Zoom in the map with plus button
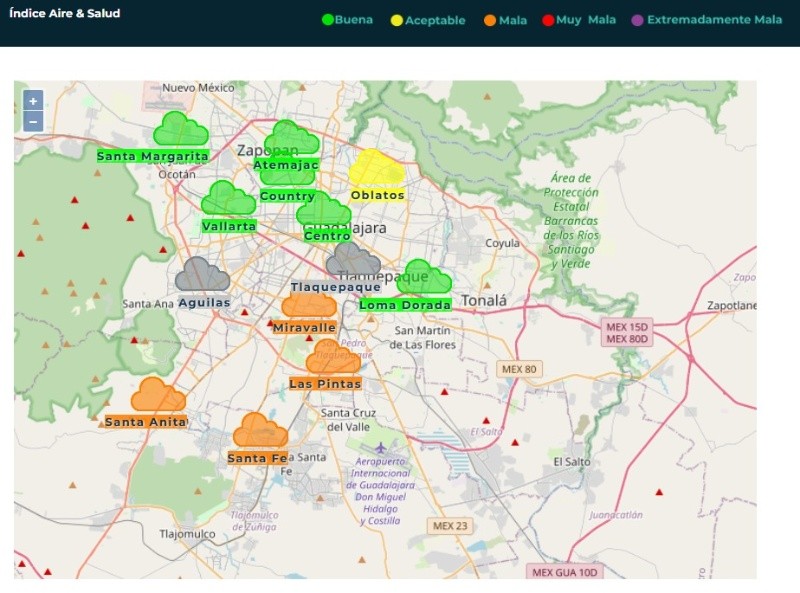Image resolution: width=800 pixels, height=593 pixels. (x=33, y=101)
